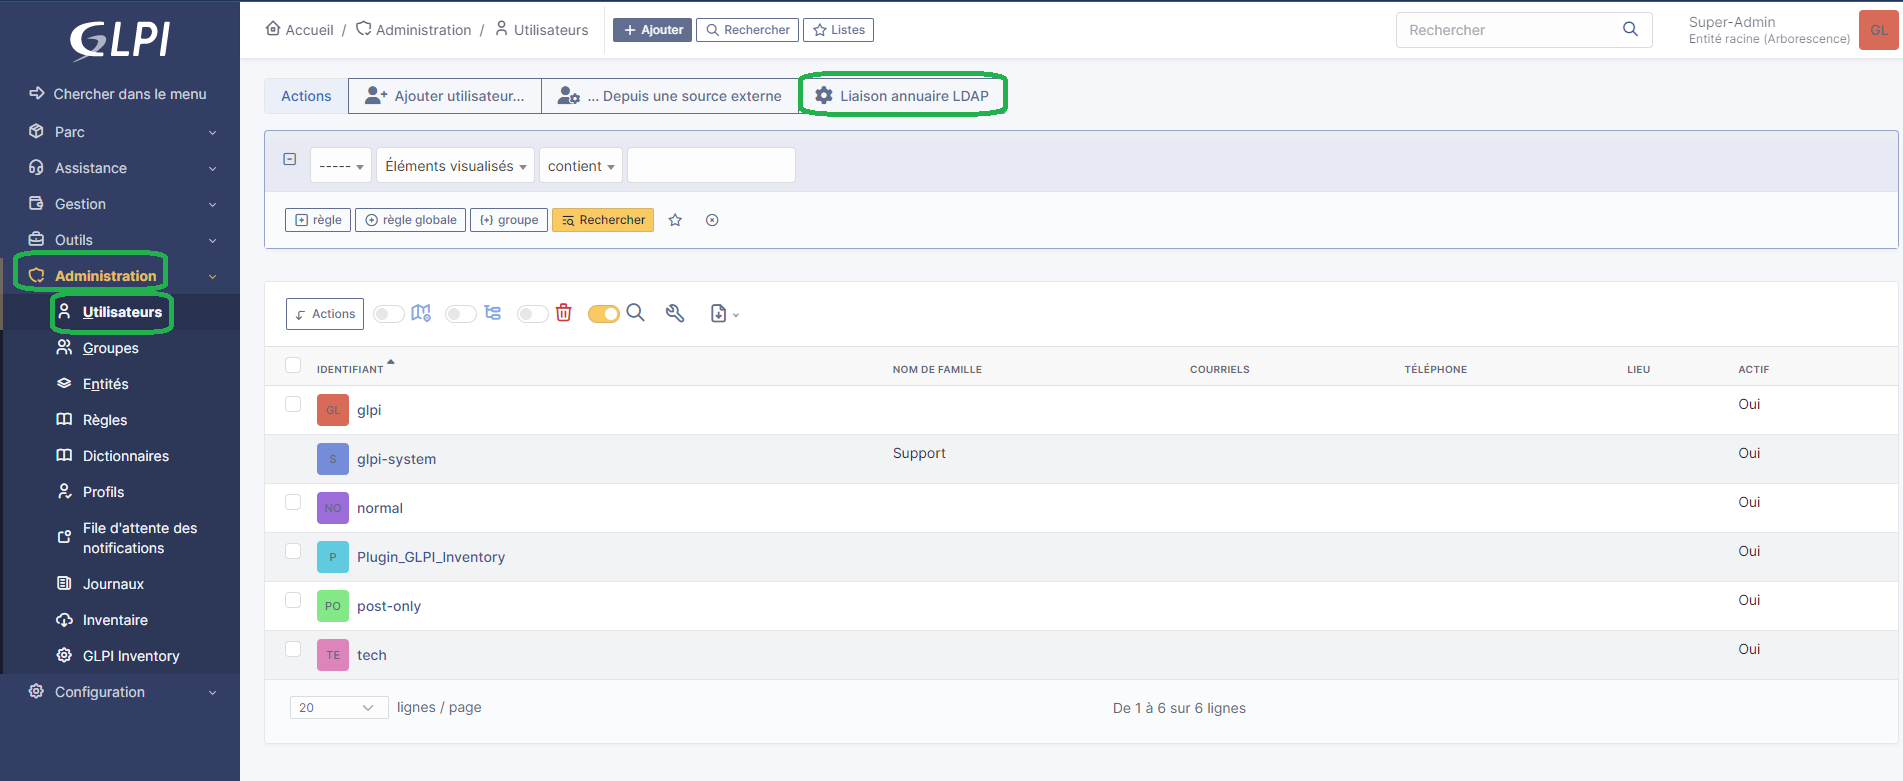Viewport: 1903px width, 781px height.
Task: Open the Éléments visualisés dropdown
Action: [x=455, y=165]
